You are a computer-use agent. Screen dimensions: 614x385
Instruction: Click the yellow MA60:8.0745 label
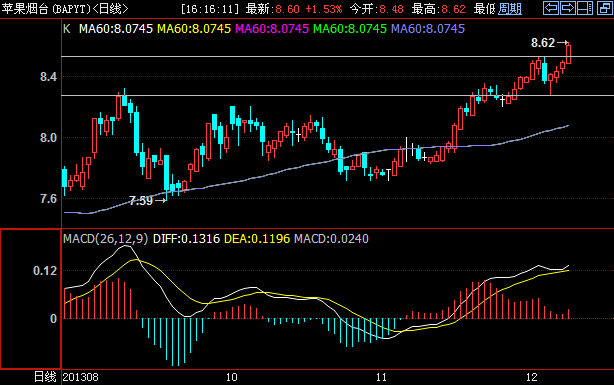[x=194, y=29]
